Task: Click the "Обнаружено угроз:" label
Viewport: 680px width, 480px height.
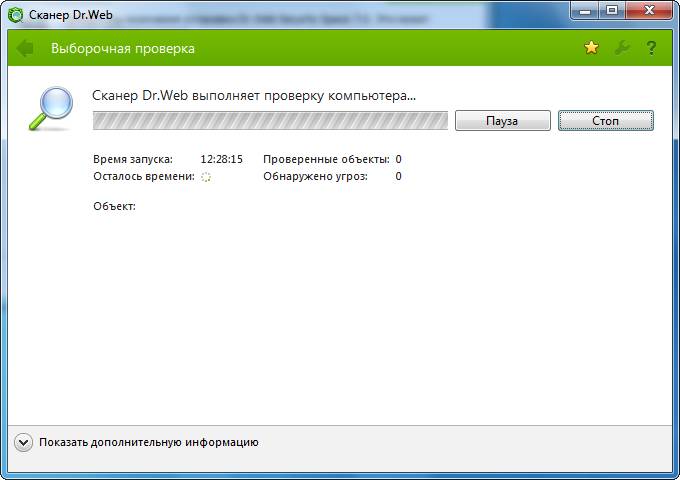Action: [315, 176]
